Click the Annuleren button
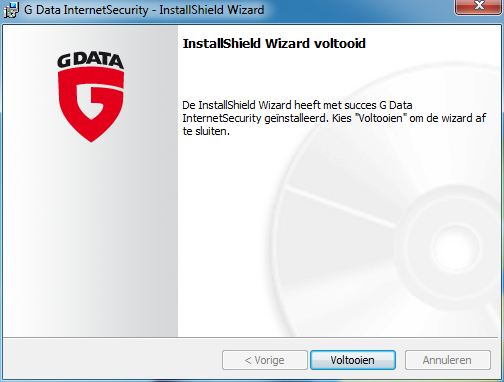504x382 pixels. click(x=448, y=360)
